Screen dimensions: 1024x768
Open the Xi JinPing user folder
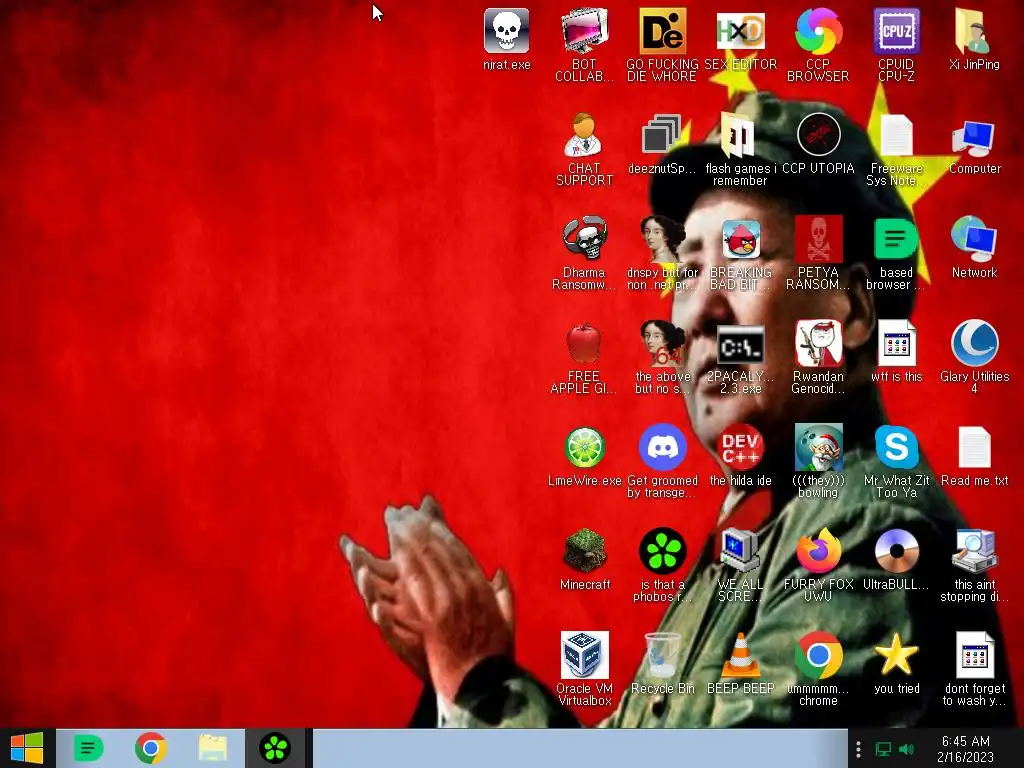point(974,31)
